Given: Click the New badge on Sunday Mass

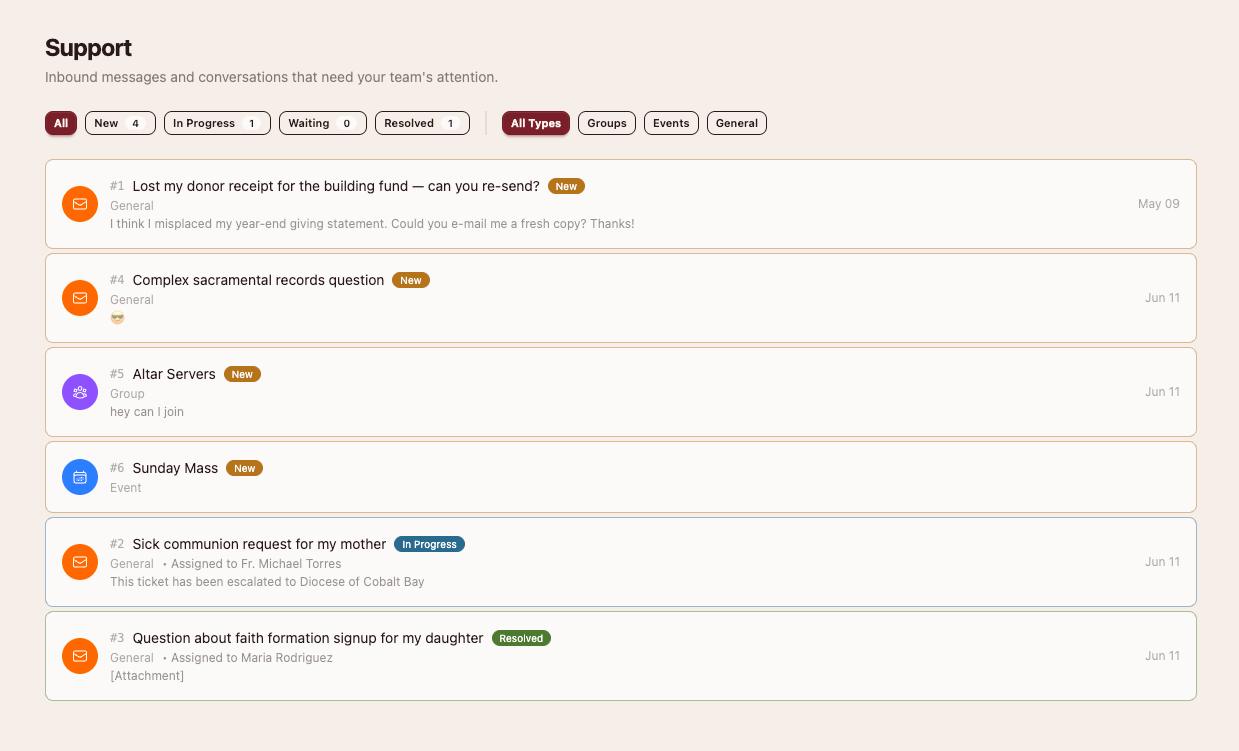Looking at the screenshot, I should [244, 468].
